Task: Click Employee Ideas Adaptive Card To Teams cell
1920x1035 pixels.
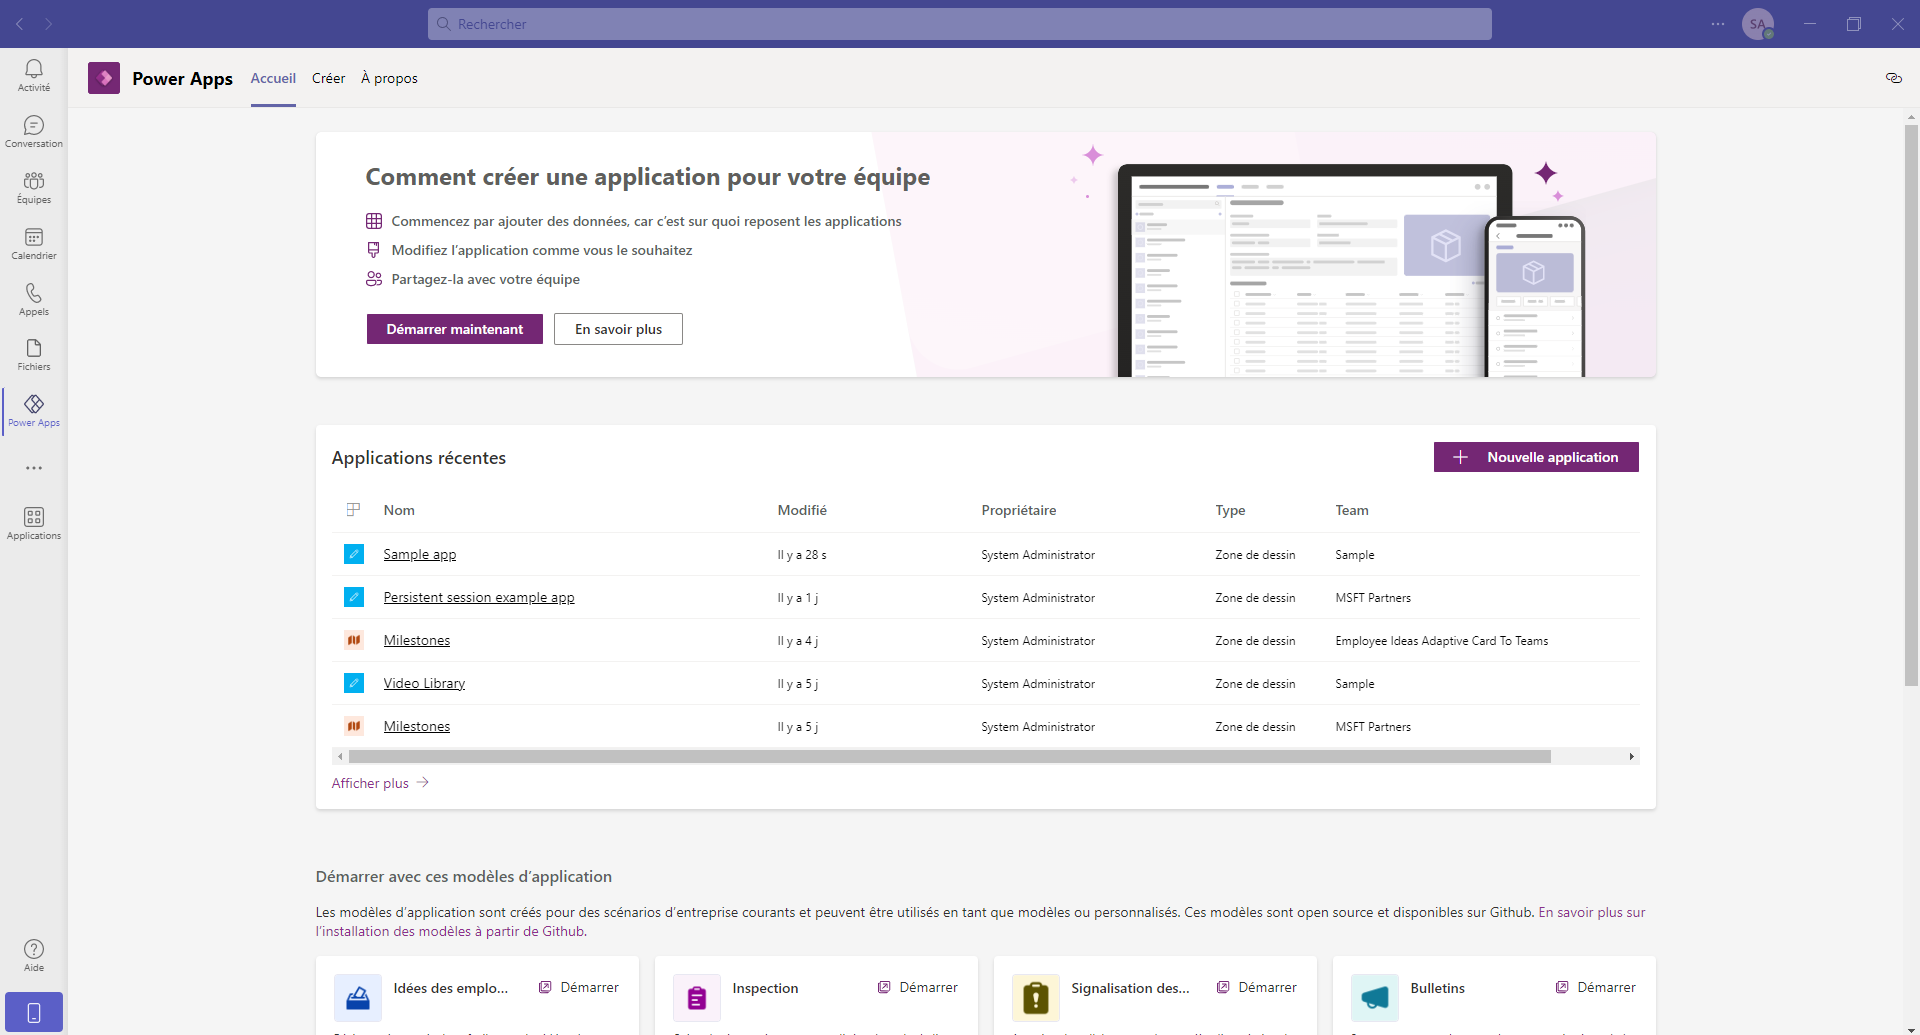Action: (1441, 641)
